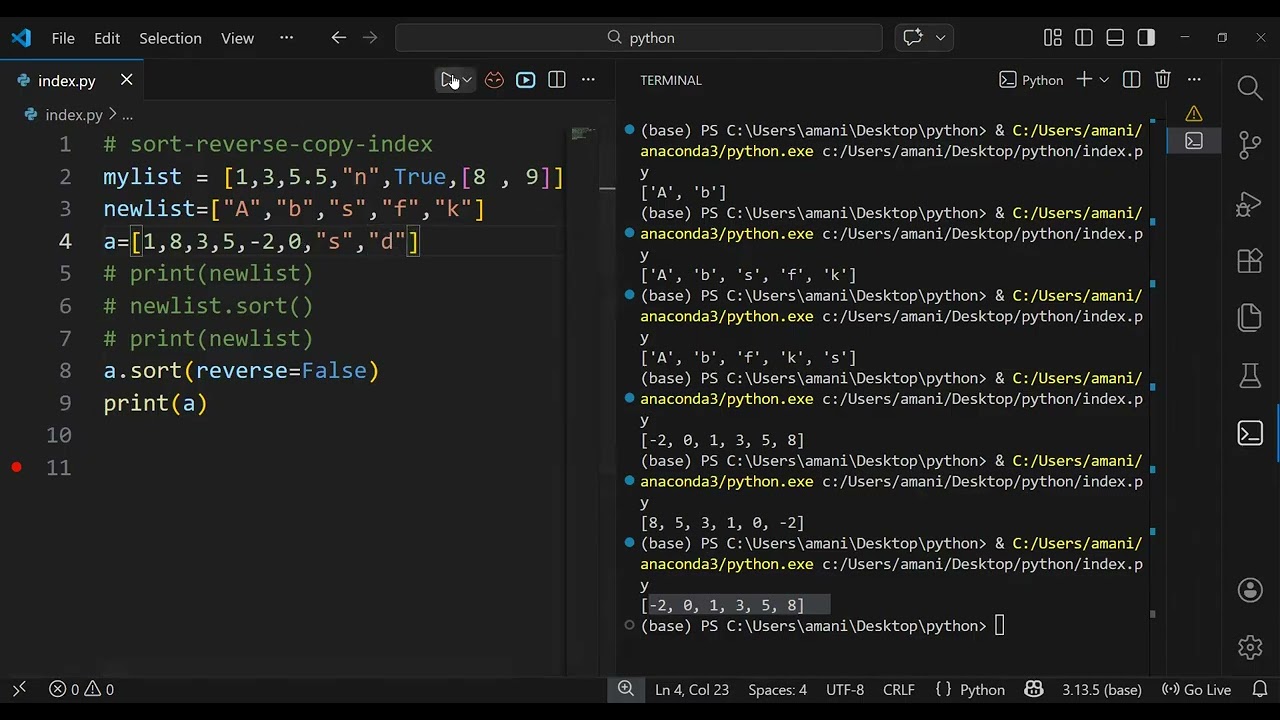Select the TERMINAL panel tab
The image size is (1280, 720).
point(671,80)
